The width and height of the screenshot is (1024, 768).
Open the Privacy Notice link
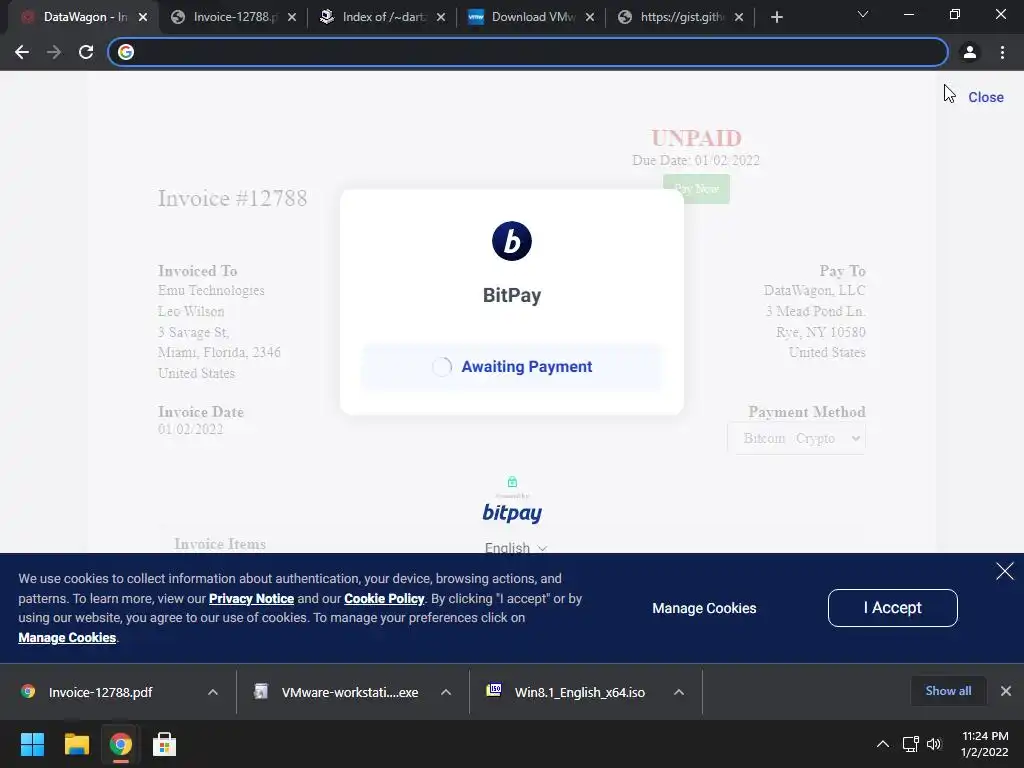(x=251, y=599)
